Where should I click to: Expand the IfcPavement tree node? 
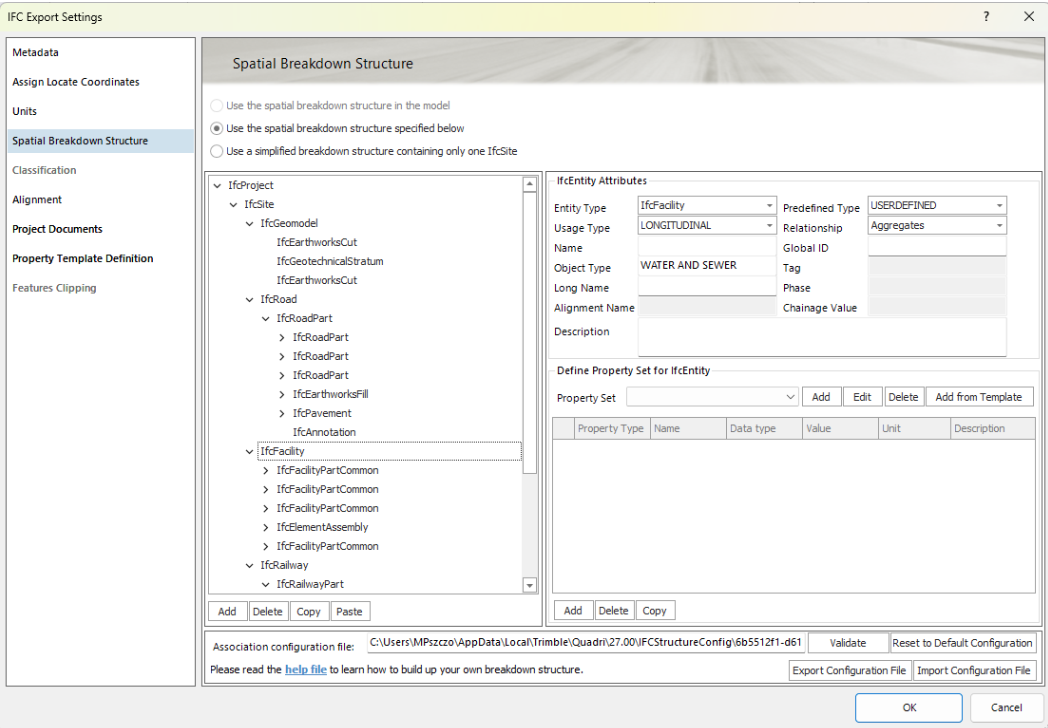[282, 414]
